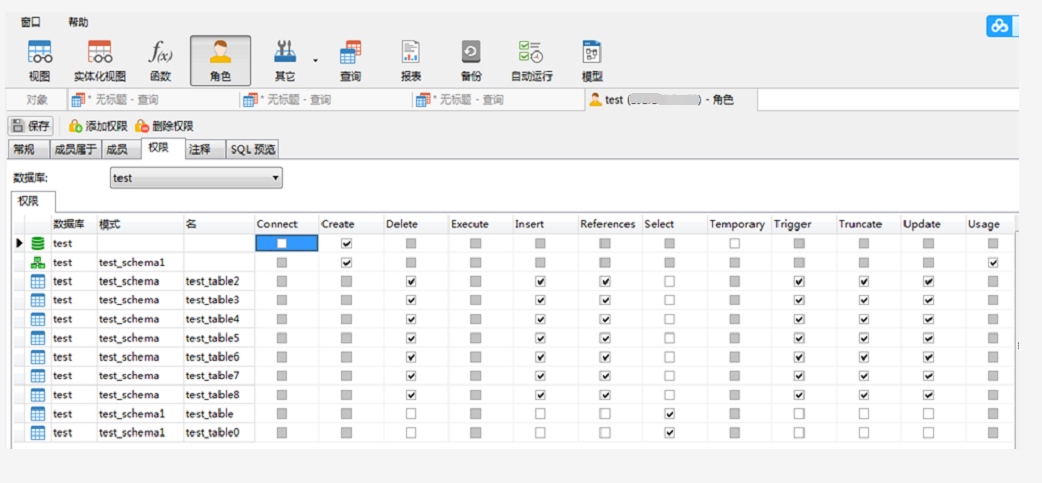Uncheck References for test_table8
This screenshot has height=483, width=1042.
tap(605, 395)
